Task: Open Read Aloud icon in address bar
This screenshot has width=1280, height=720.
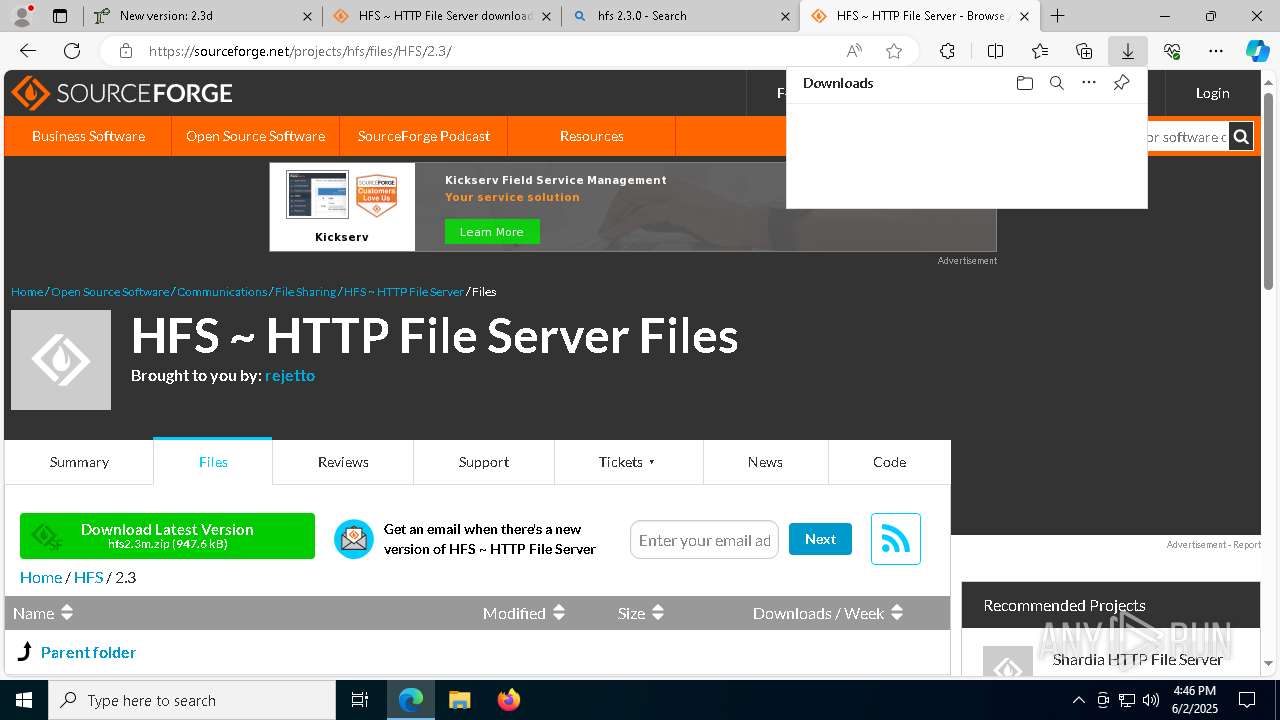Action: point(854,51)
